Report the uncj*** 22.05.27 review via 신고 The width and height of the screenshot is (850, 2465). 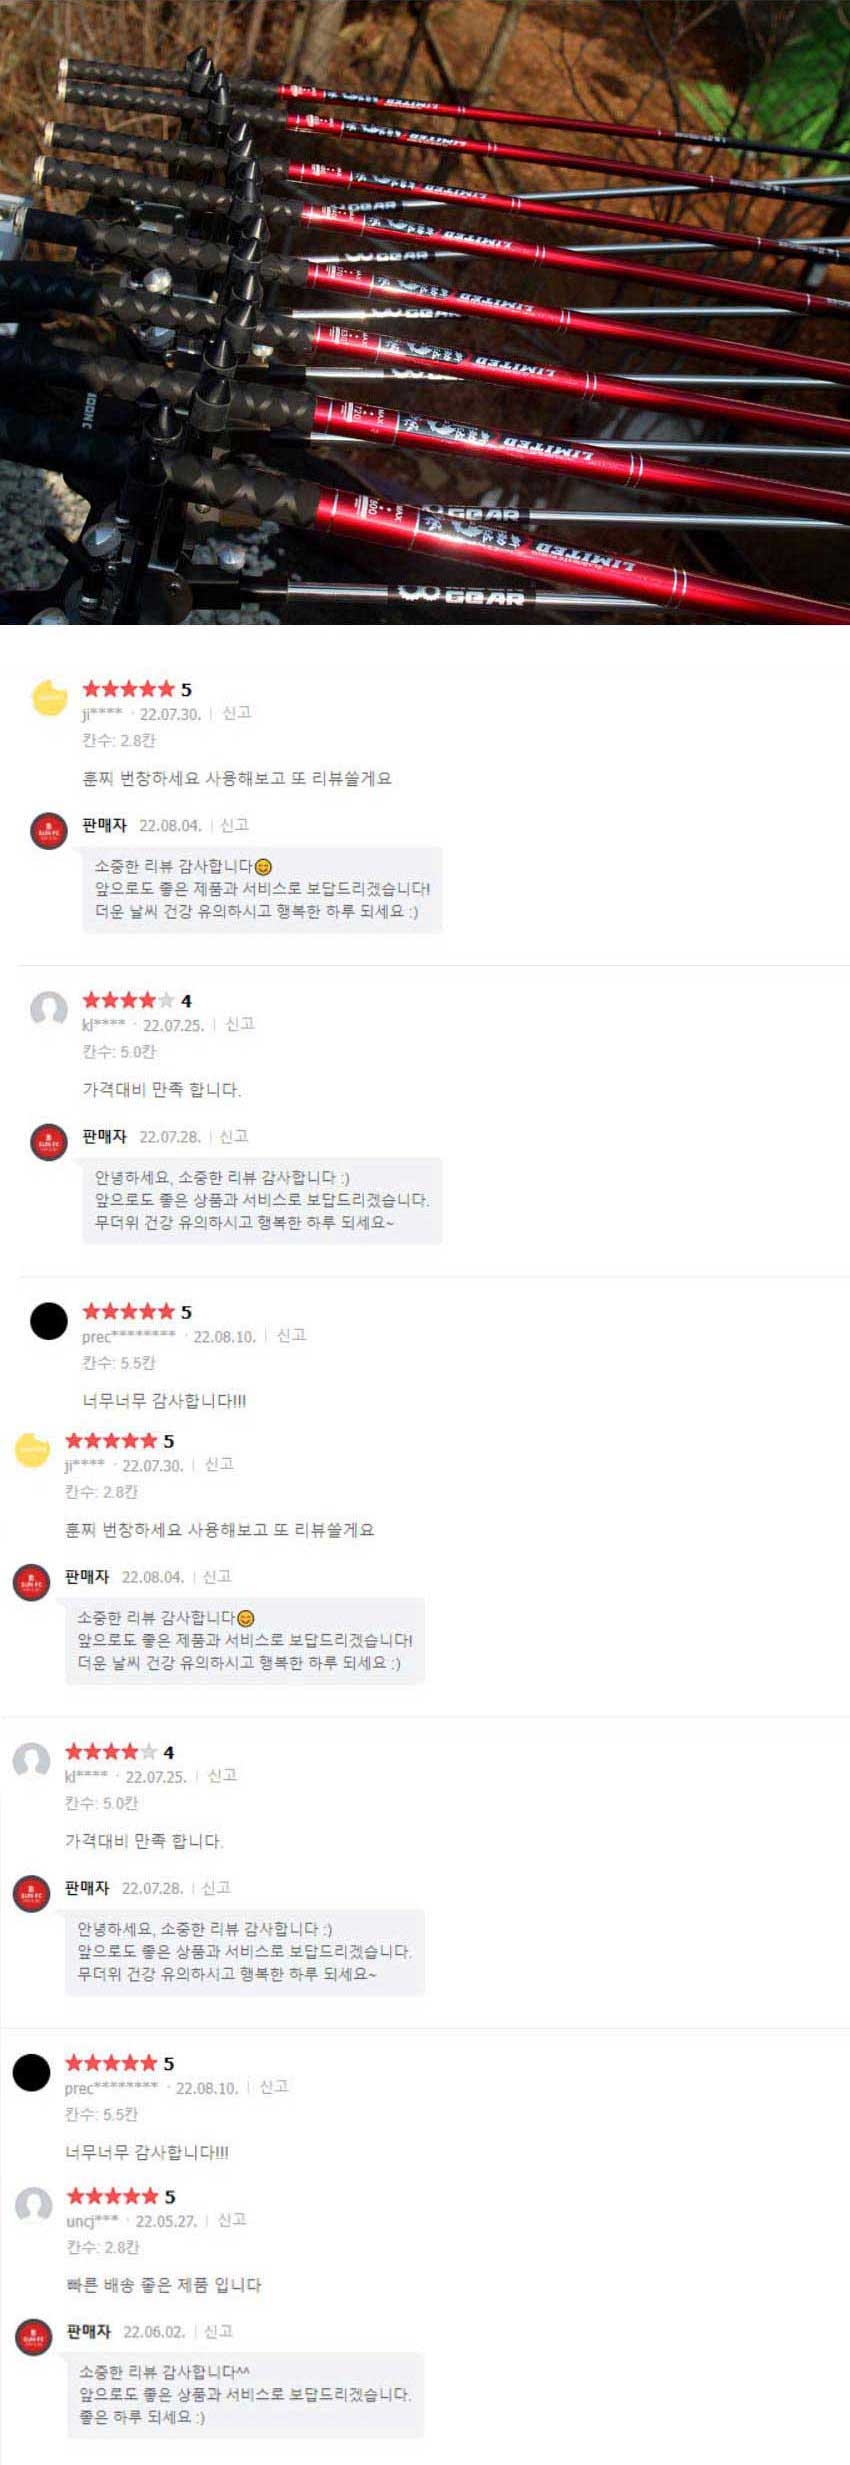pos(232,2220)
